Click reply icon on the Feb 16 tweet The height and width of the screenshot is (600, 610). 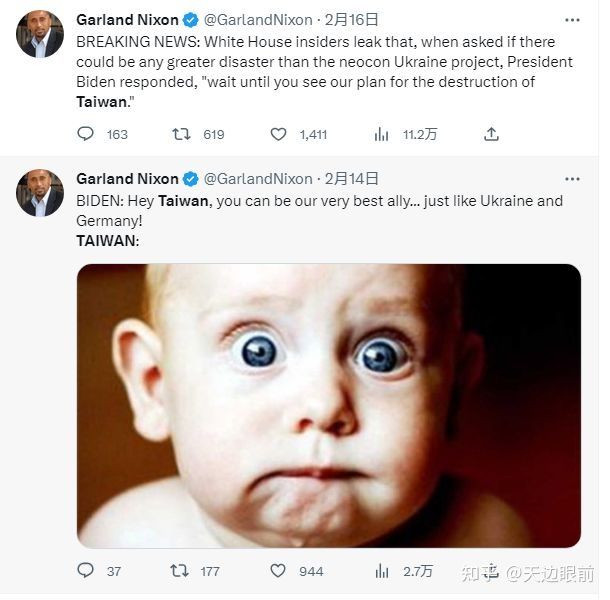(86, 134)
